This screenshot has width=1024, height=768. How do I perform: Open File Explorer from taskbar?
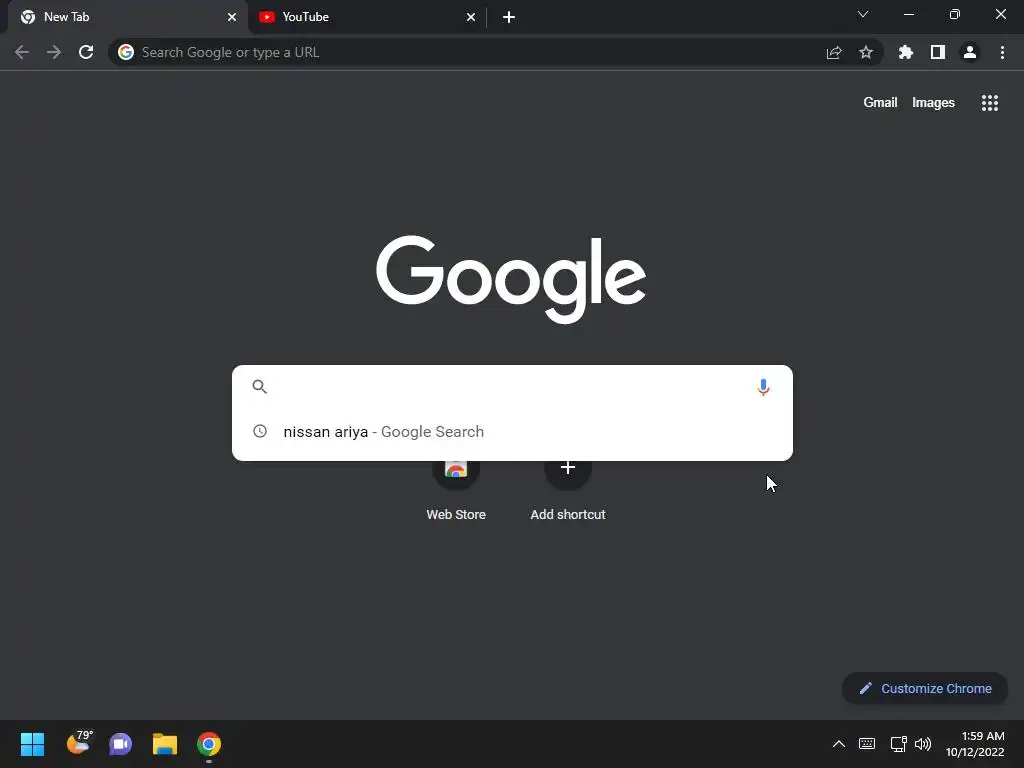click(165, 744)
